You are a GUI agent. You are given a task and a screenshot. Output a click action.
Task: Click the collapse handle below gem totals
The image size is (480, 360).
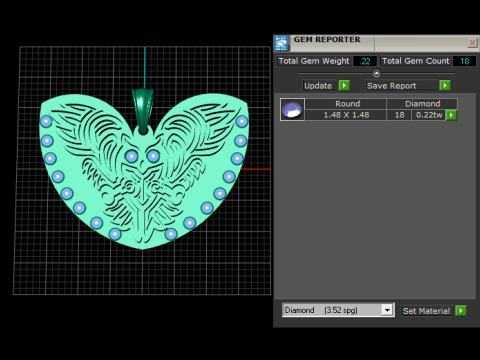(x=376, y=73)
